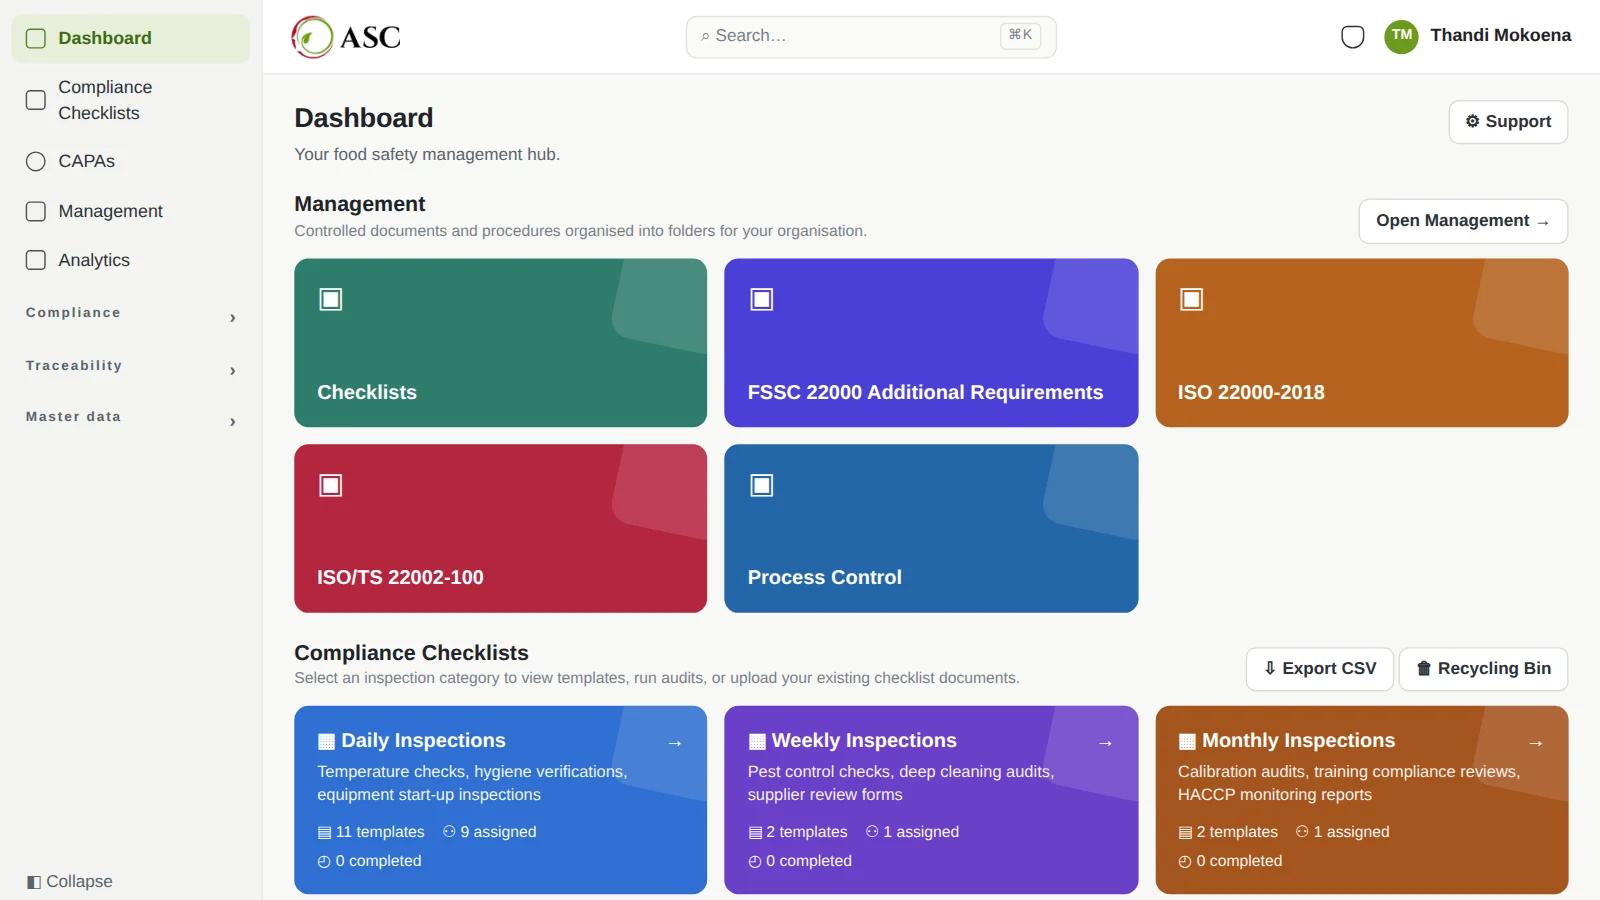Open the Process Control folder card

coord(931,528)
